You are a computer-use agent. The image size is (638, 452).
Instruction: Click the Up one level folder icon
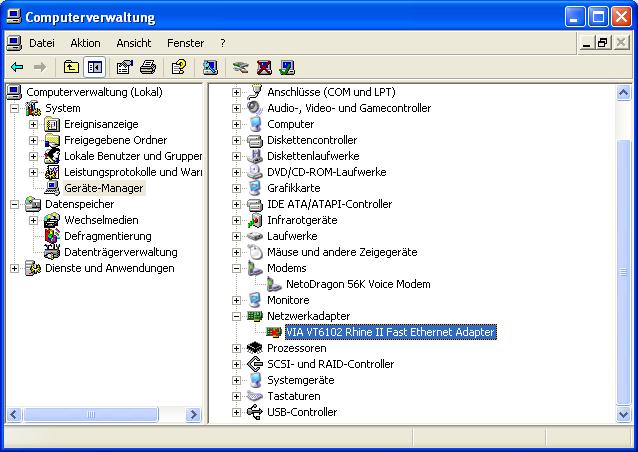coord(71,67)
